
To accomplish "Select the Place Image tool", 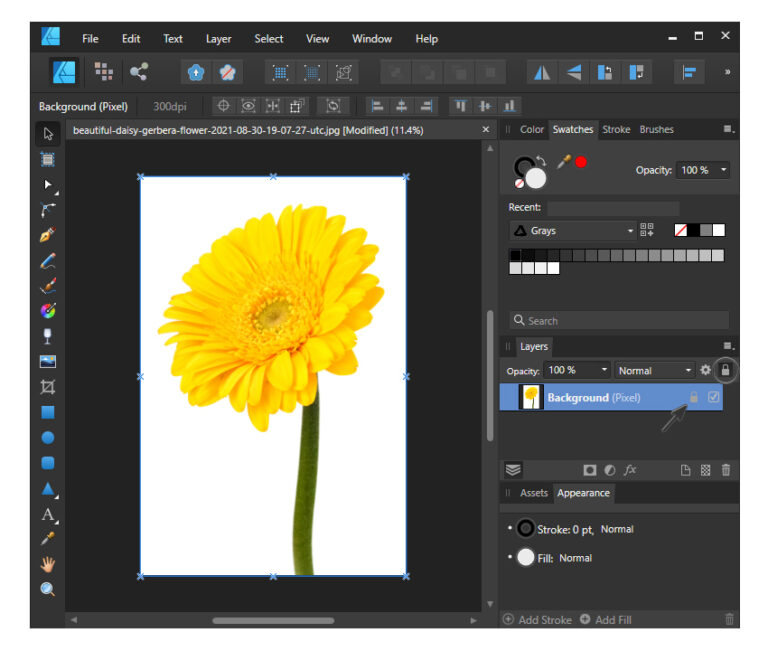I will (48, 362).
